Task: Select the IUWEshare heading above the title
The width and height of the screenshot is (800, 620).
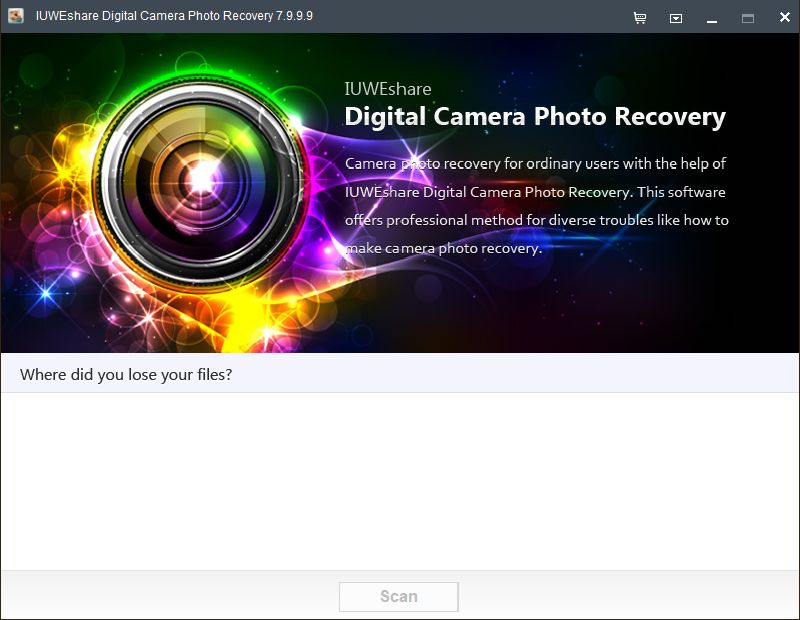Action: (x=387, y=88)
